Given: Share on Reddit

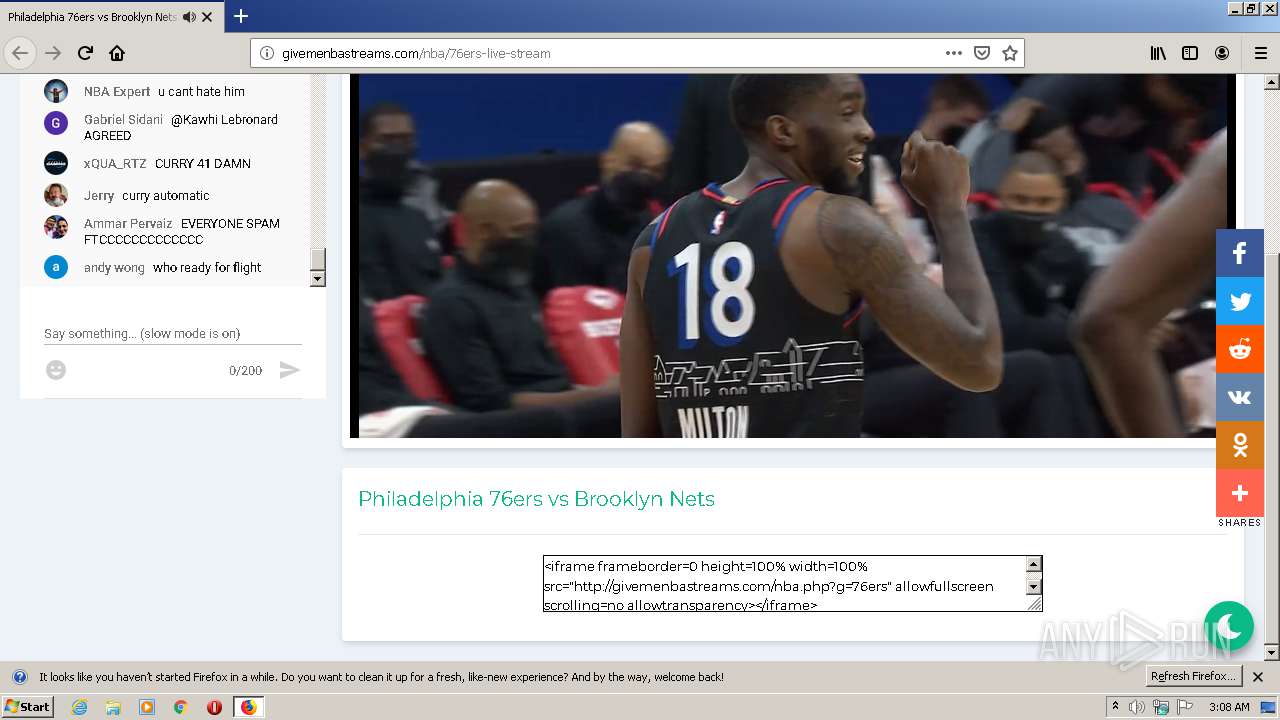Looking at the screenshot, I should point(1240,349).
